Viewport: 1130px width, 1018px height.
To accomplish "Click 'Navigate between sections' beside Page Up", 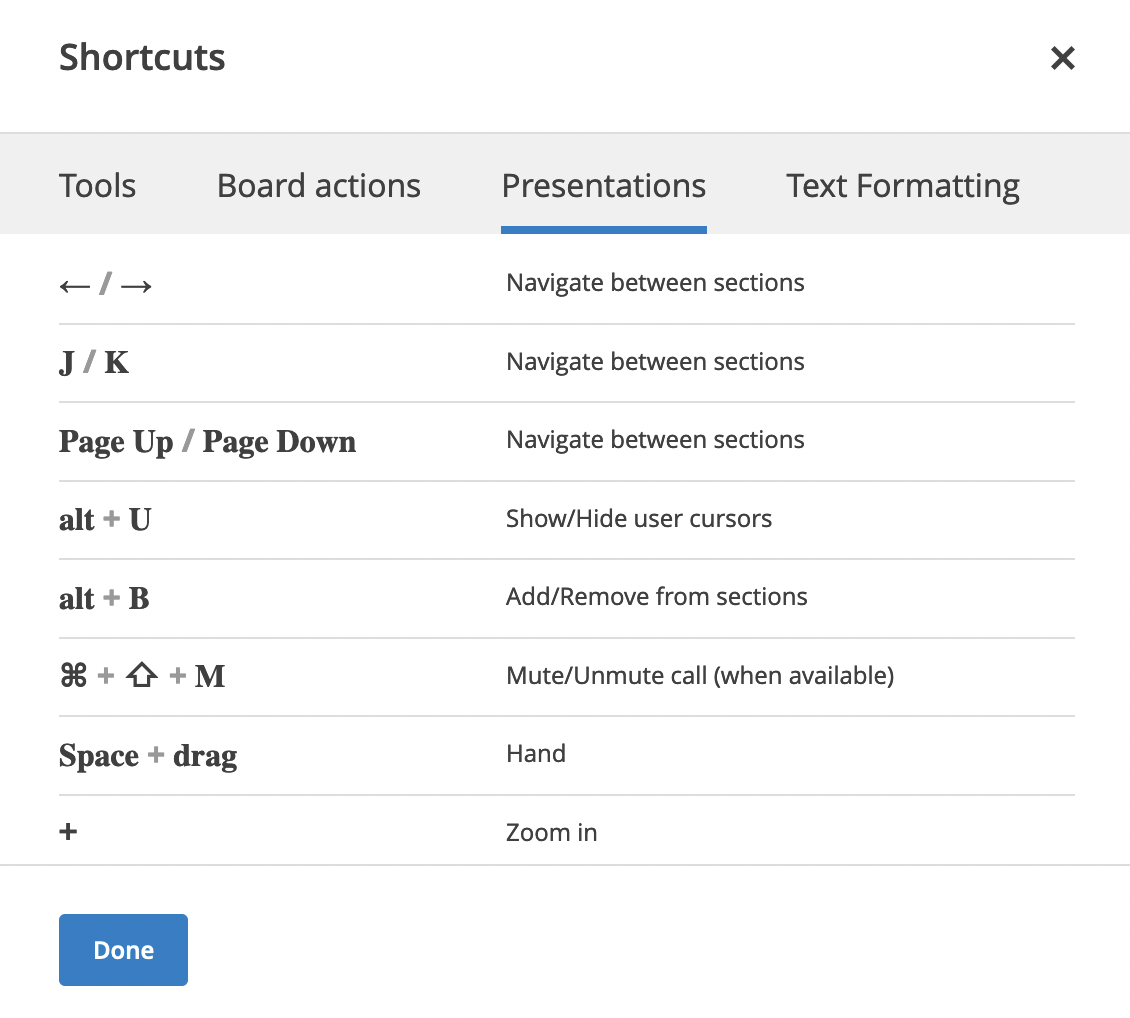I will pos(655,439).
